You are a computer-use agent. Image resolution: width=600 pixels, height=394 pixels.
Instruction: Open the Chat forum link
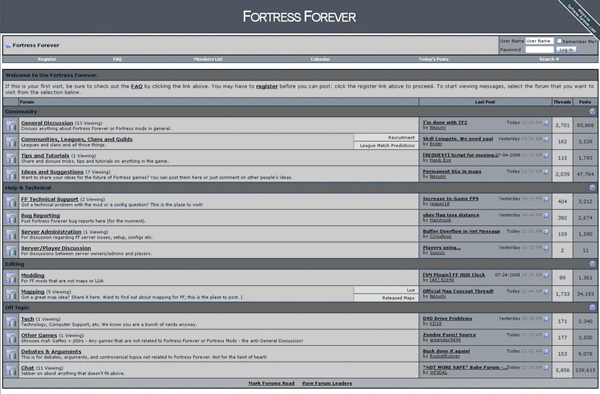point(28,368)
